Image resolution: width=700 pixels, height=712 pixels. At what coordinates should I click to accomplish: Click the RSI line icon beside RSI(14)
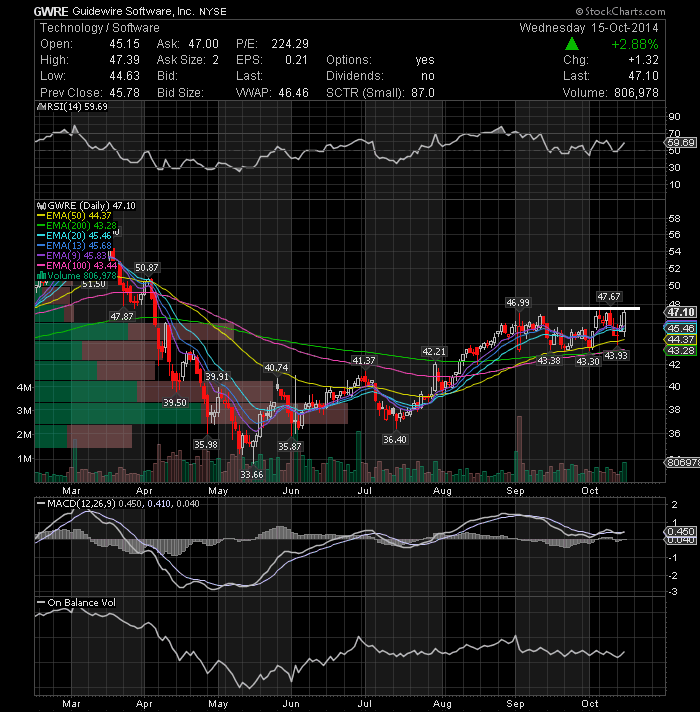pos(40,107)
